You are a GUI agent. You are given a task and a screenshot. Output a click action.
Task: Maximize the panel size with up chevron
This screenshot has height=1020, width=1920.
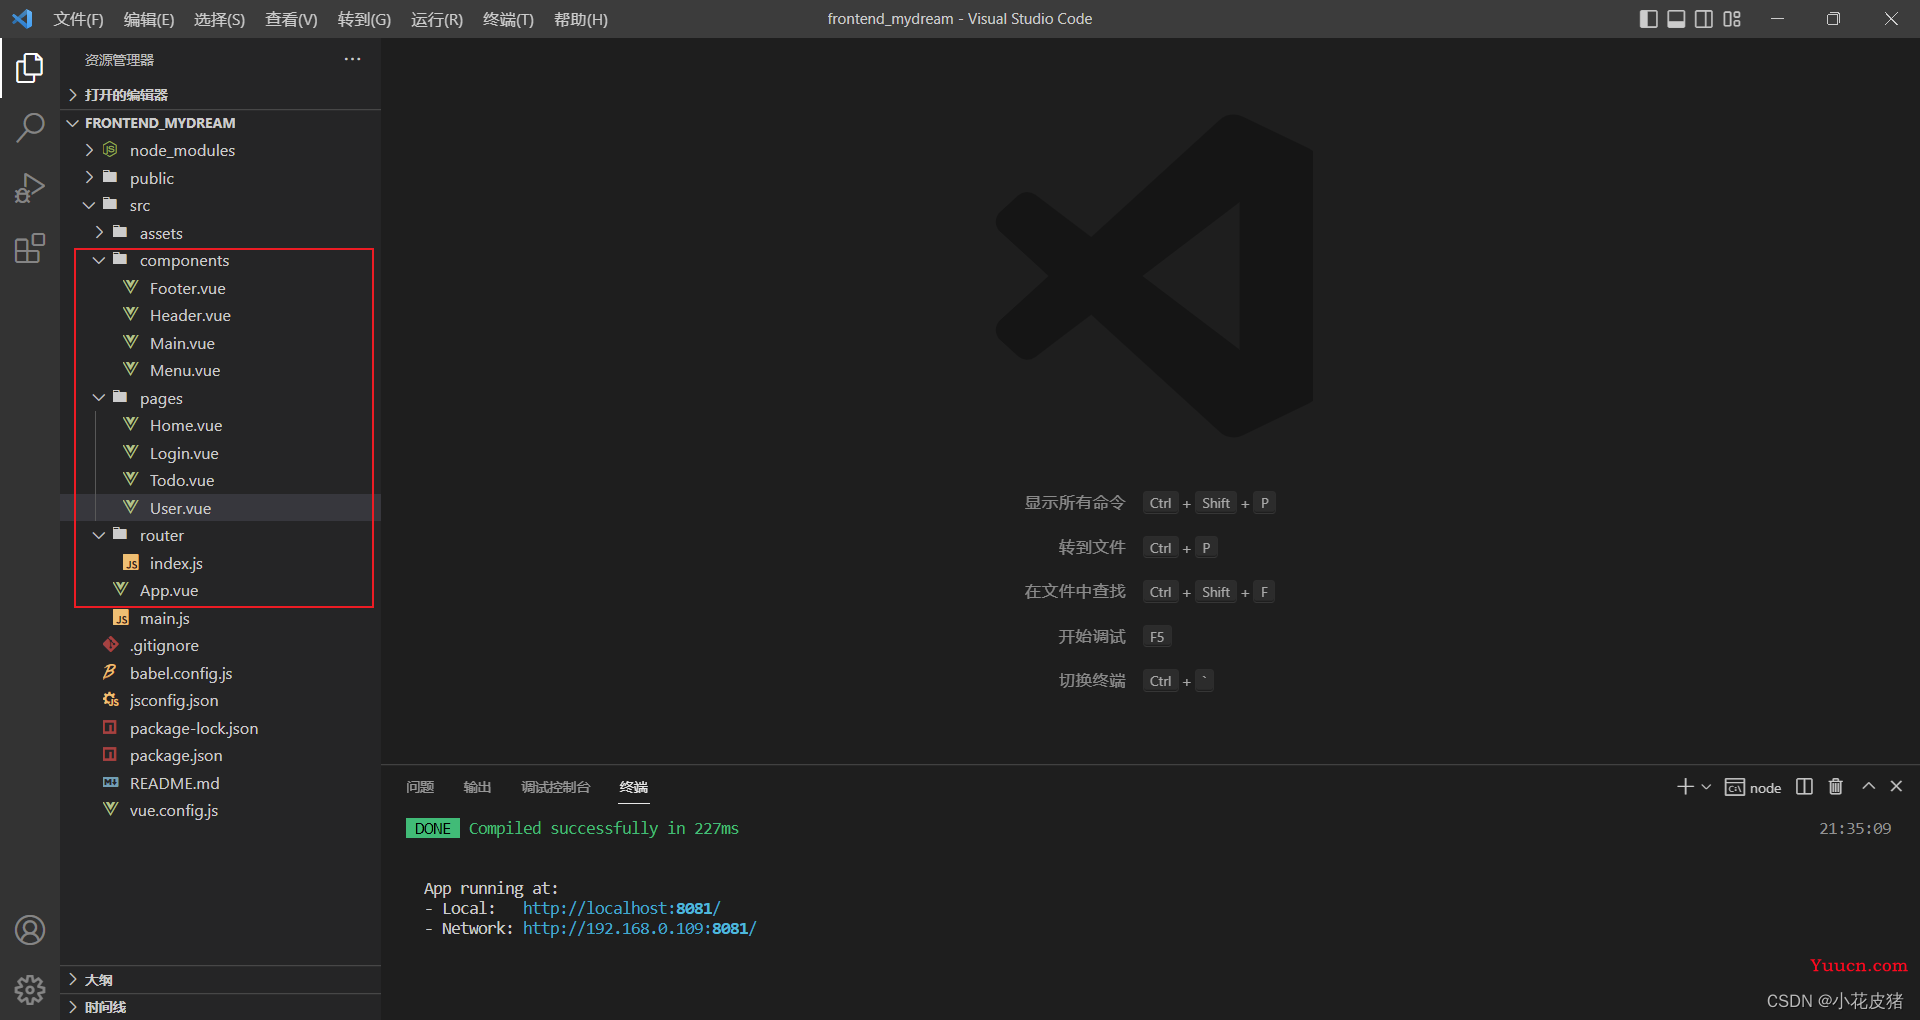(x=1868, y=787)
